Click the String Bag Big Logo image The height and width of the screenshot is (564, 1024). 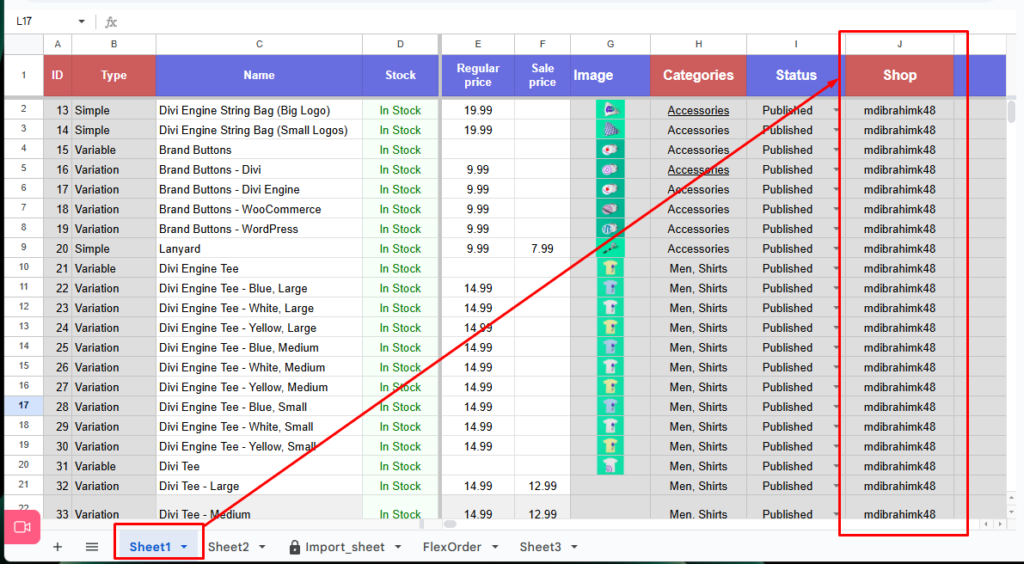pyautogui.click(x=610, y=110)
